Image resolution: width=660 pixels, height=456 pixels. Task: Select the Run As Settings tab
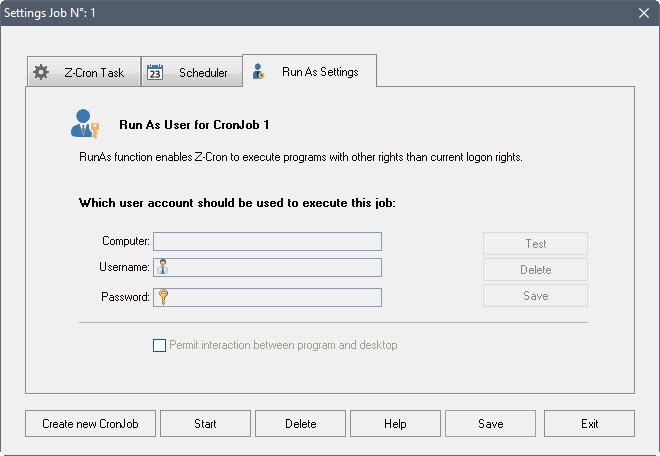[x=309, y=71]
